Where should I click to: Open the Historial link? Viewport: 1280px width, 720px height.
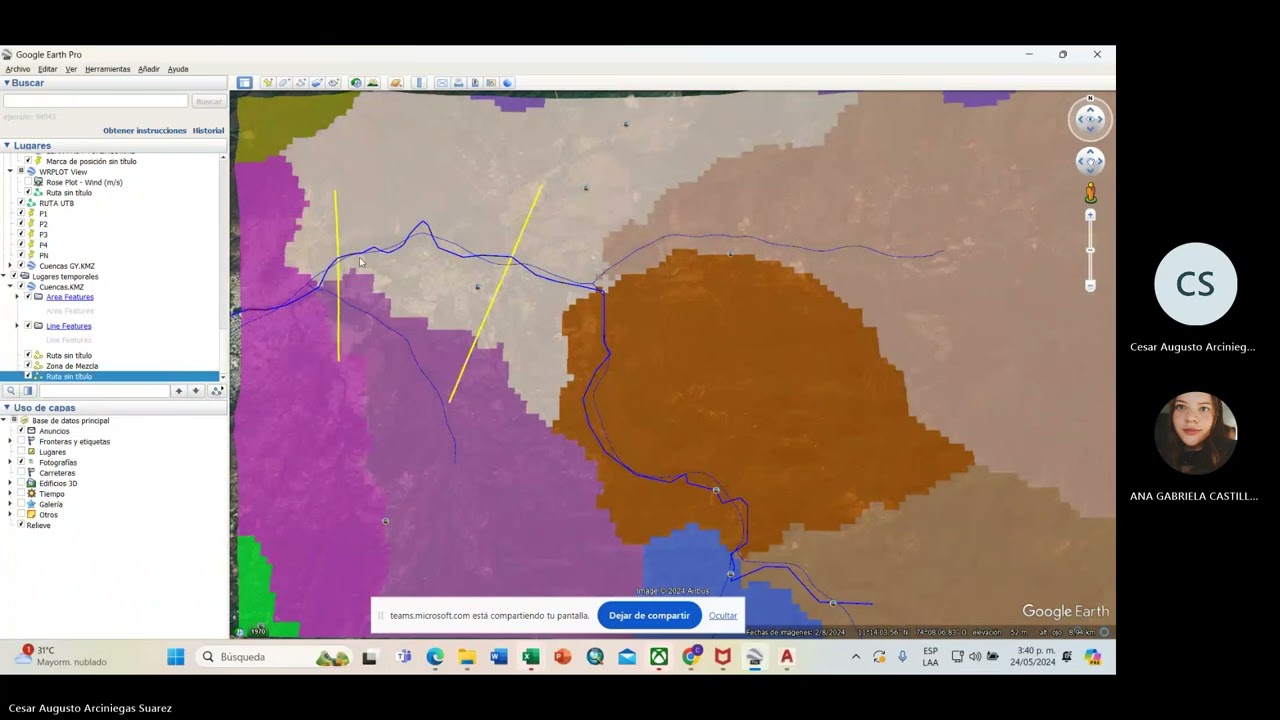pos(208,131)
